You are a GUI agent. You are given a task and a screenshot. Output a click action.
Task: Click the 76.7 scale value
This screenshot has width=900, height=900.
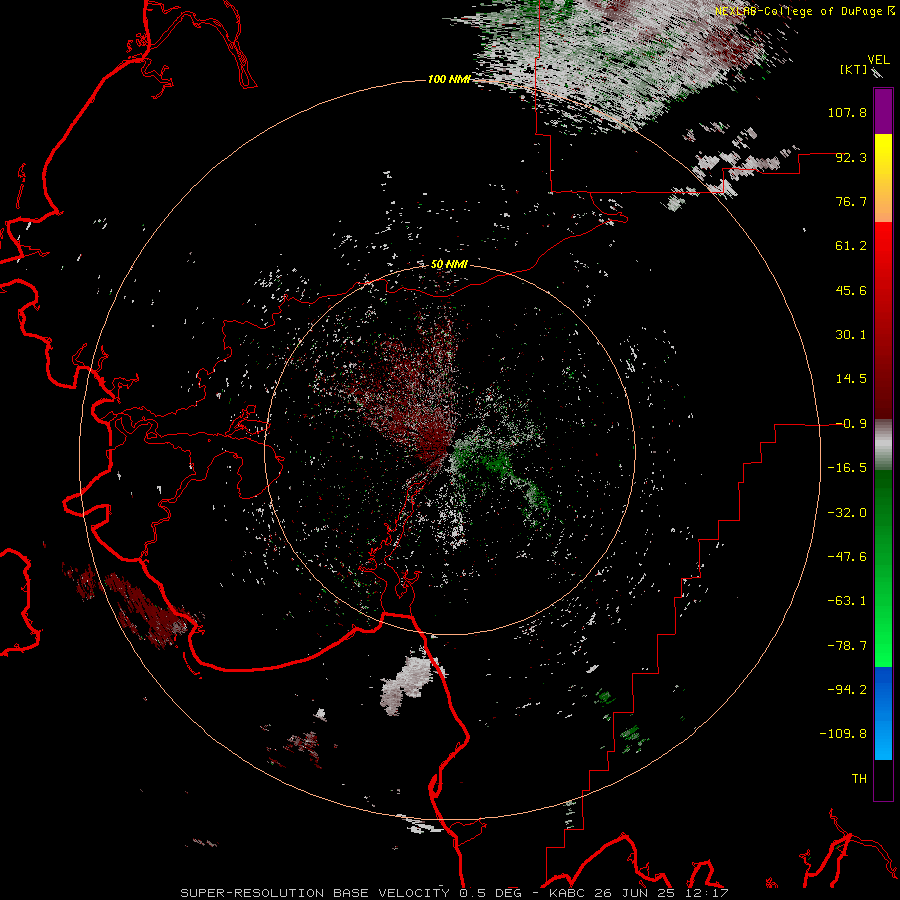851,201
